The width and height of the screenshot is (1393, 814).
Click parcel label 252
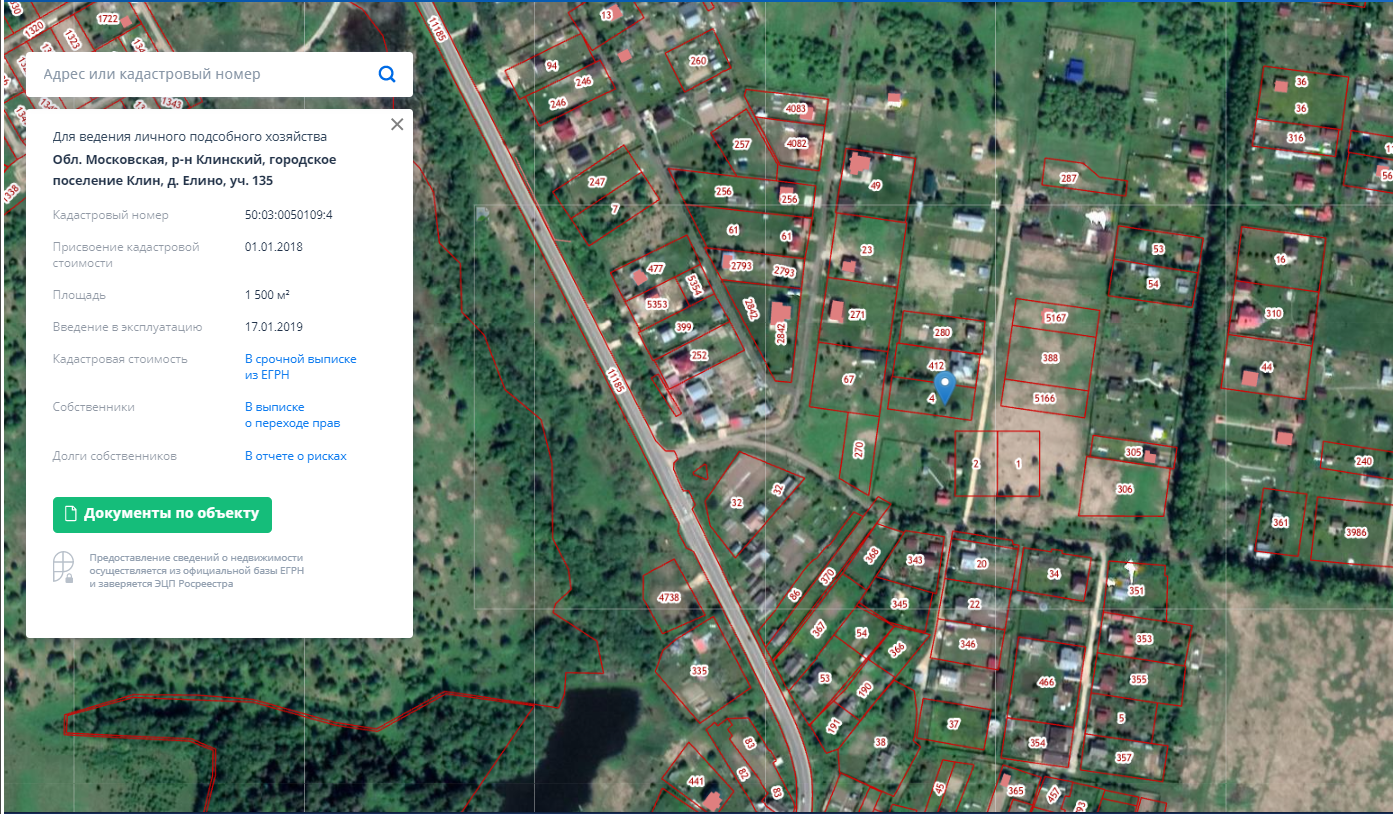click(699, 355)
